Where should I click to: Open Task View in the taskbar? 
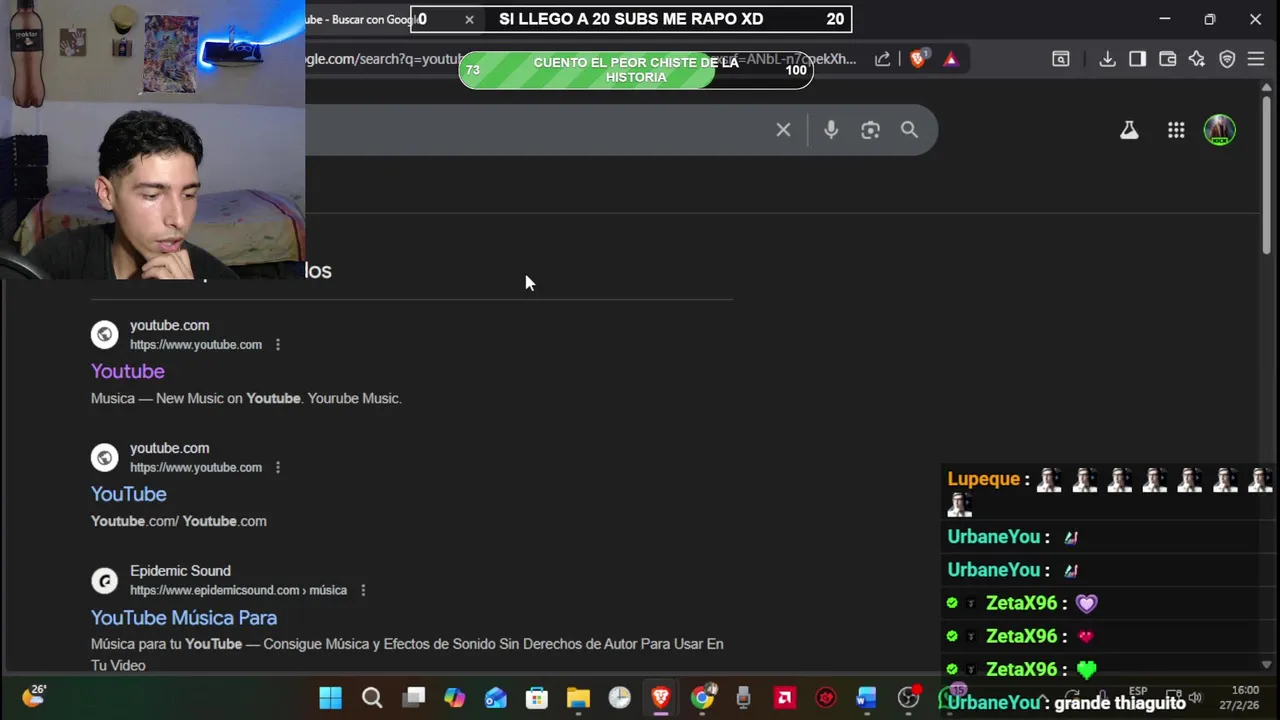click(414, 698)
